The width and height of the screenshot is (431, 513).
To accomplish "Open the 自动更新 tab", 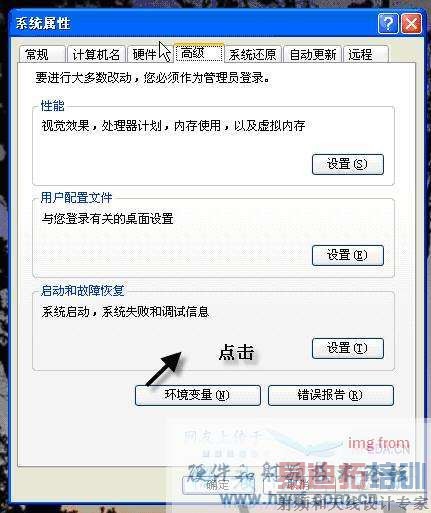I will point(312,54).
